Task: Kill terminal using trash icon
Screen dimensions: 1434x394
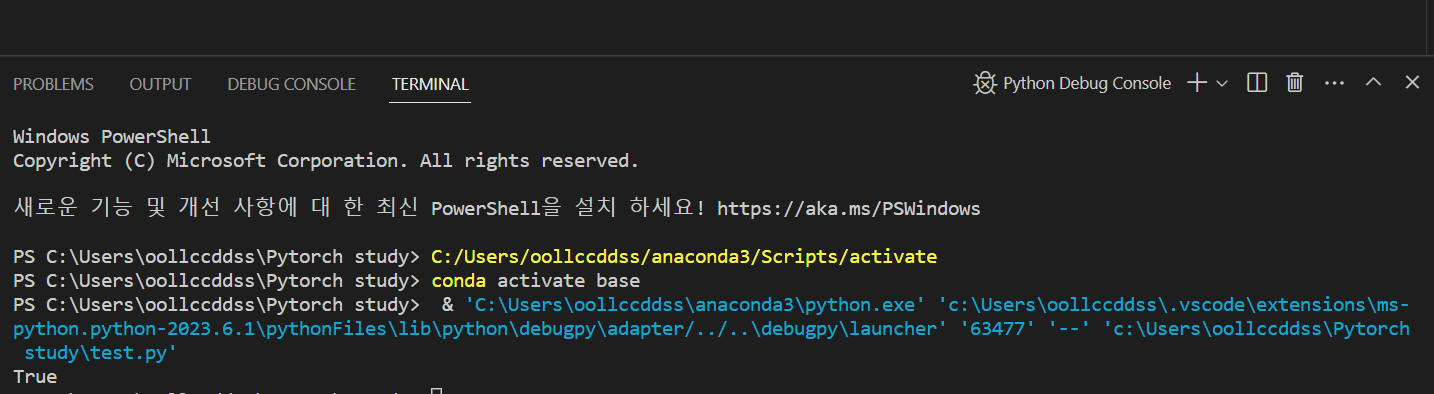Action: tap(1294, 84)
